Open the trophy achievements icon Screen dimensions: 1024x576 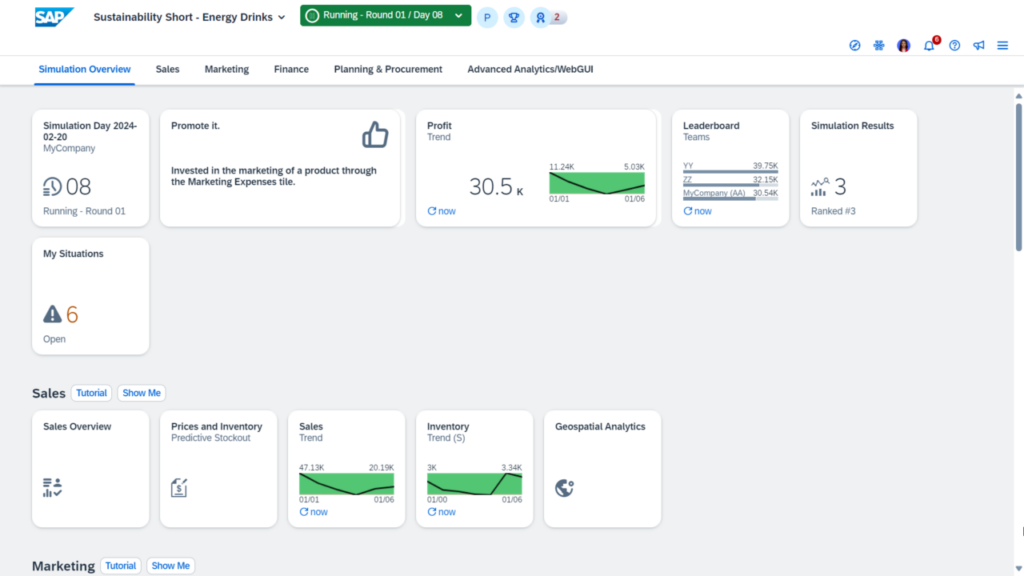coord(514,18)
